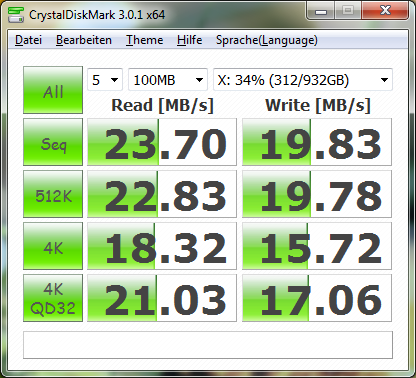Click the Write [MB/s] column header
416x378 pixels.
click(318, 106)
